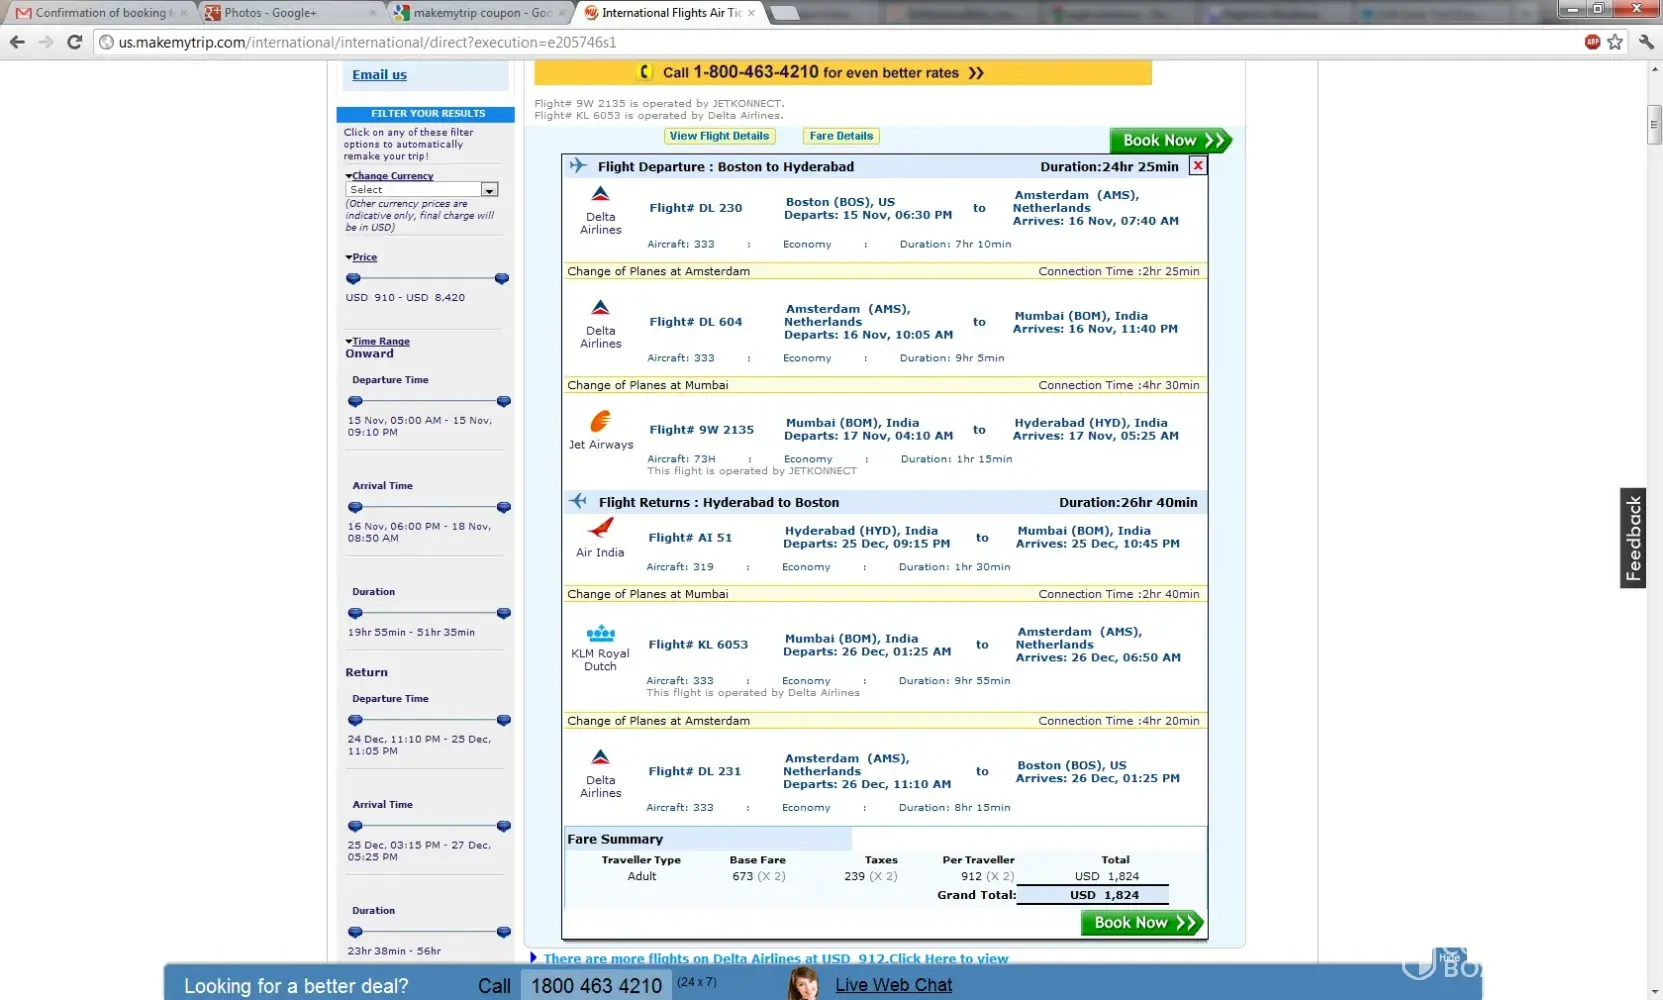Click the Jet Airways logo
The width and height of the screenshot is (1663, 1000).
[601, 422]
